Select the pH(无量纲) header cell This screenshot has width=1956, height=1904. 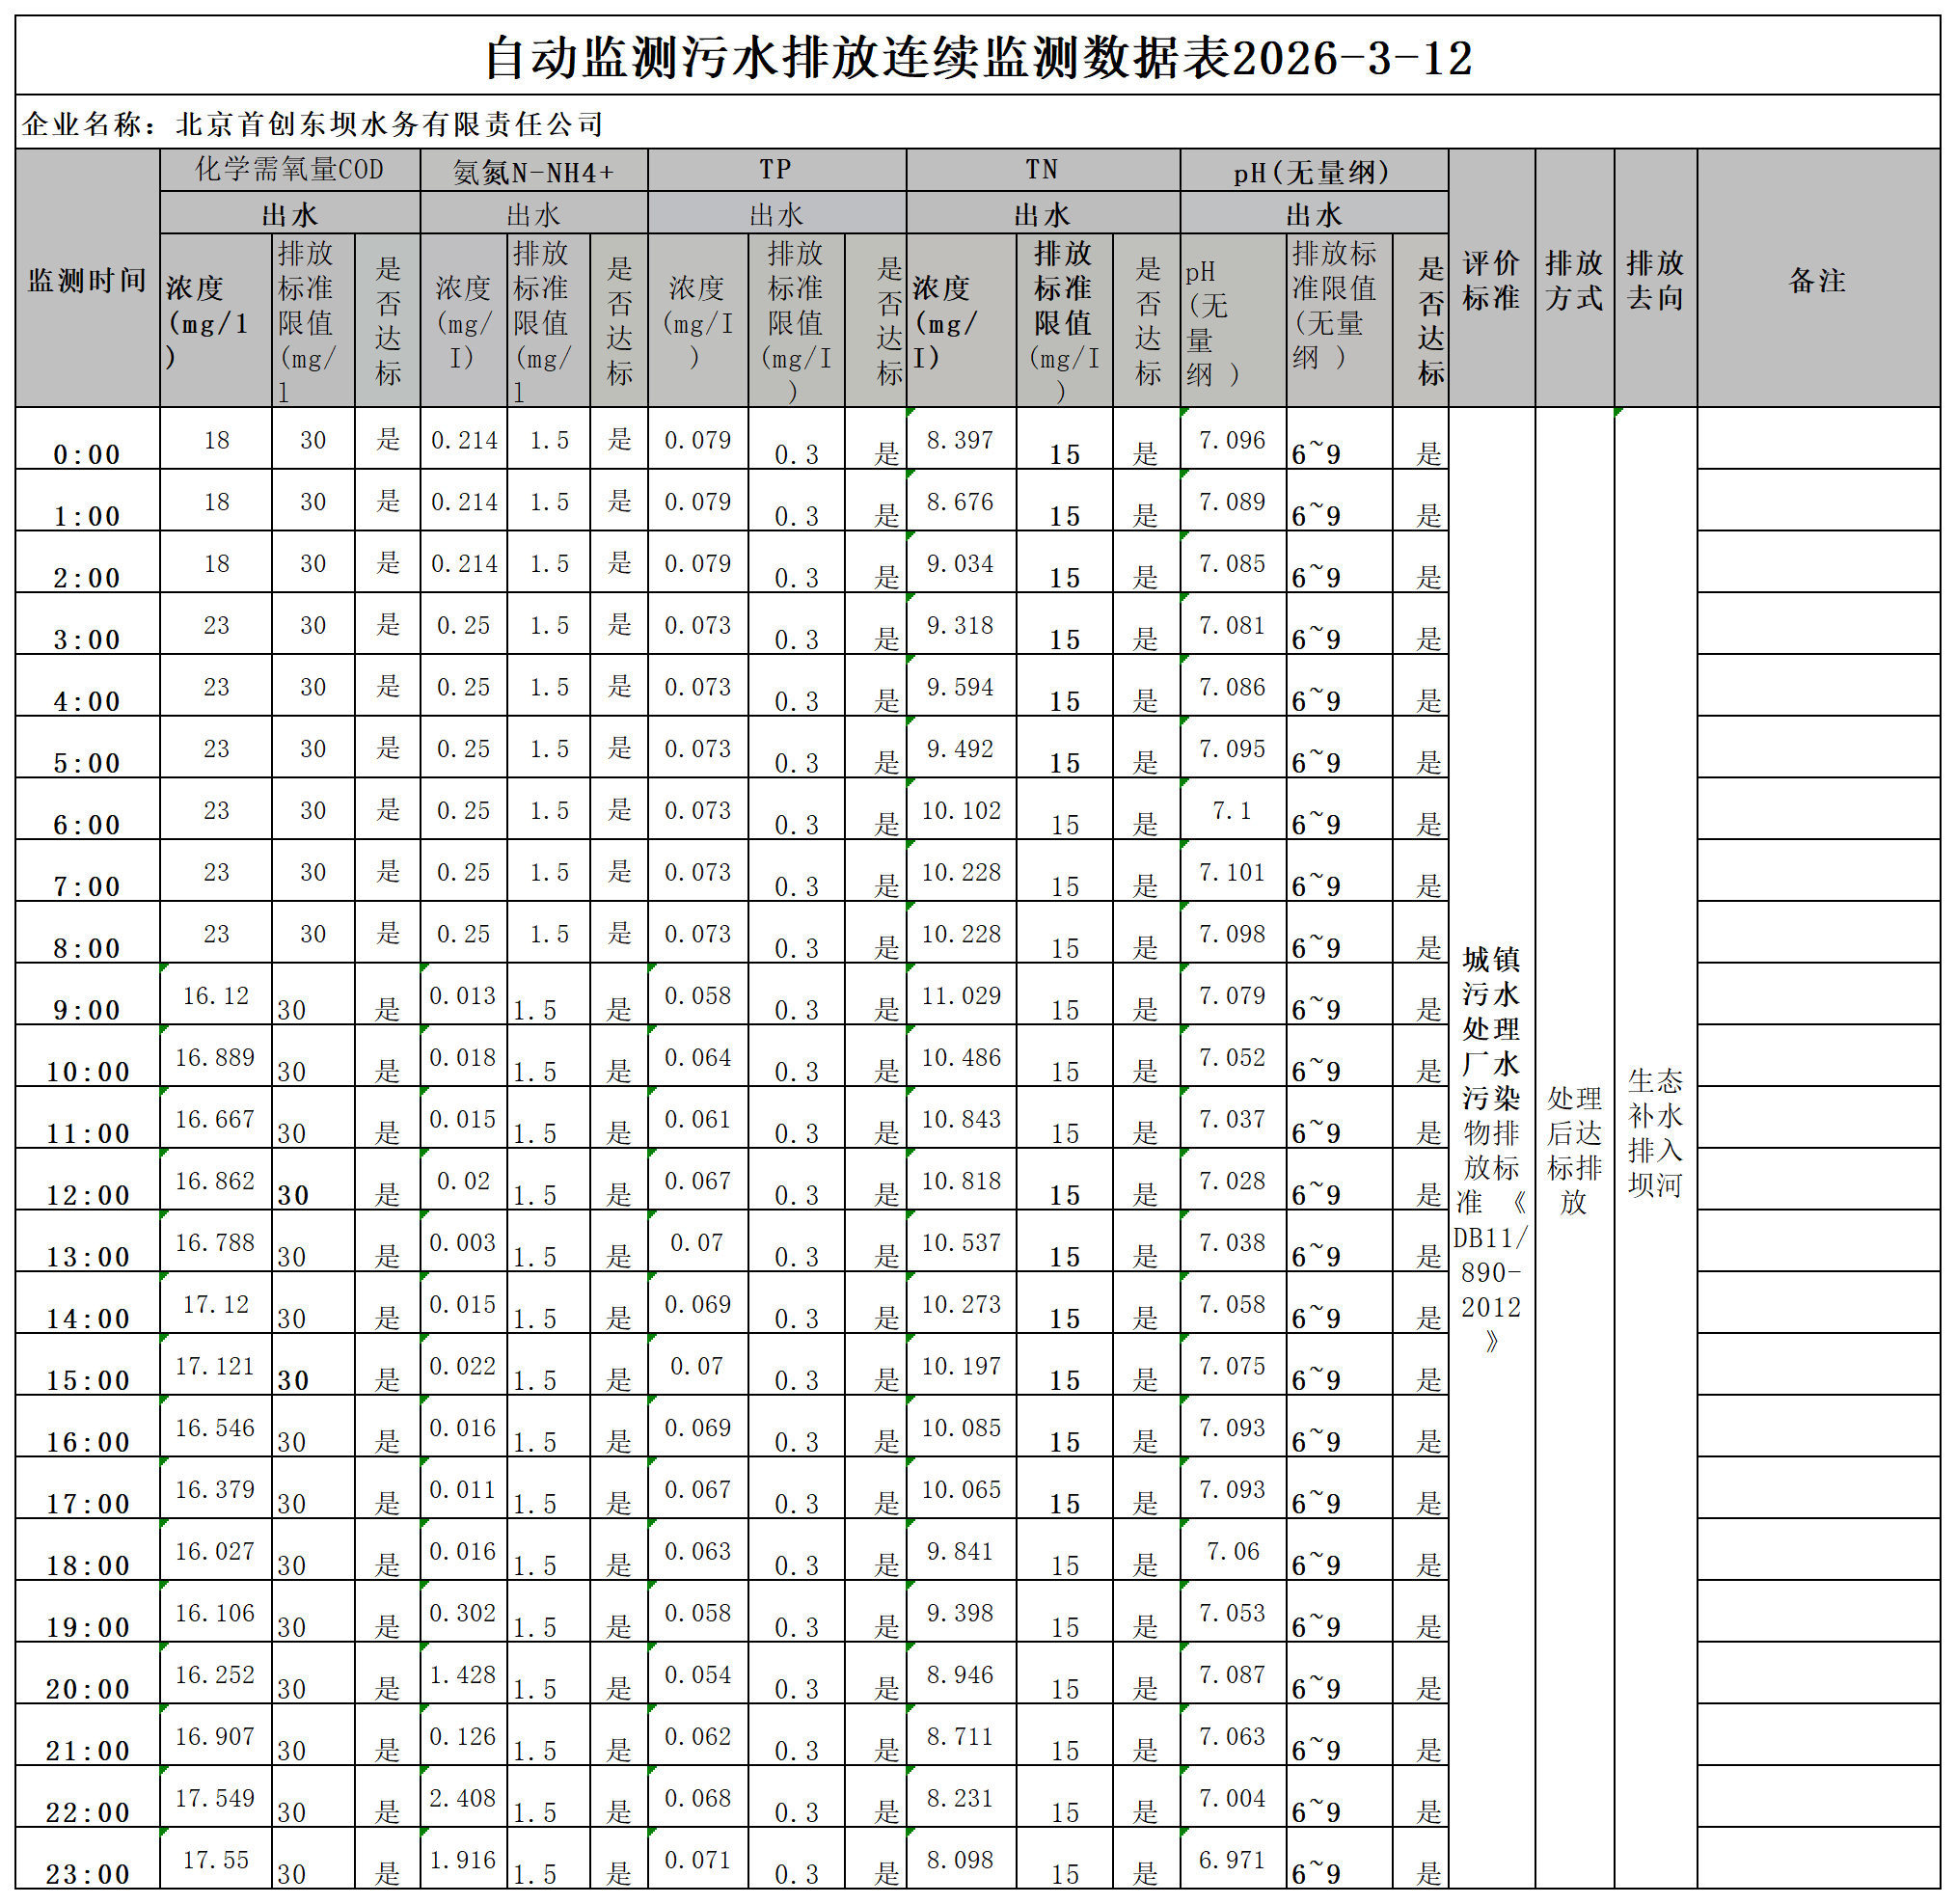coord(1312,172)
